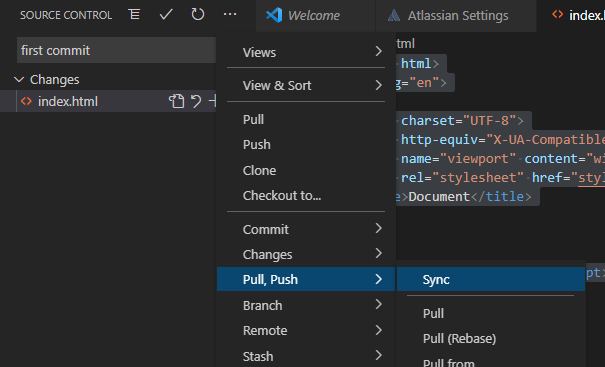Select index.html in the Changes list

[x=108, y=101]
